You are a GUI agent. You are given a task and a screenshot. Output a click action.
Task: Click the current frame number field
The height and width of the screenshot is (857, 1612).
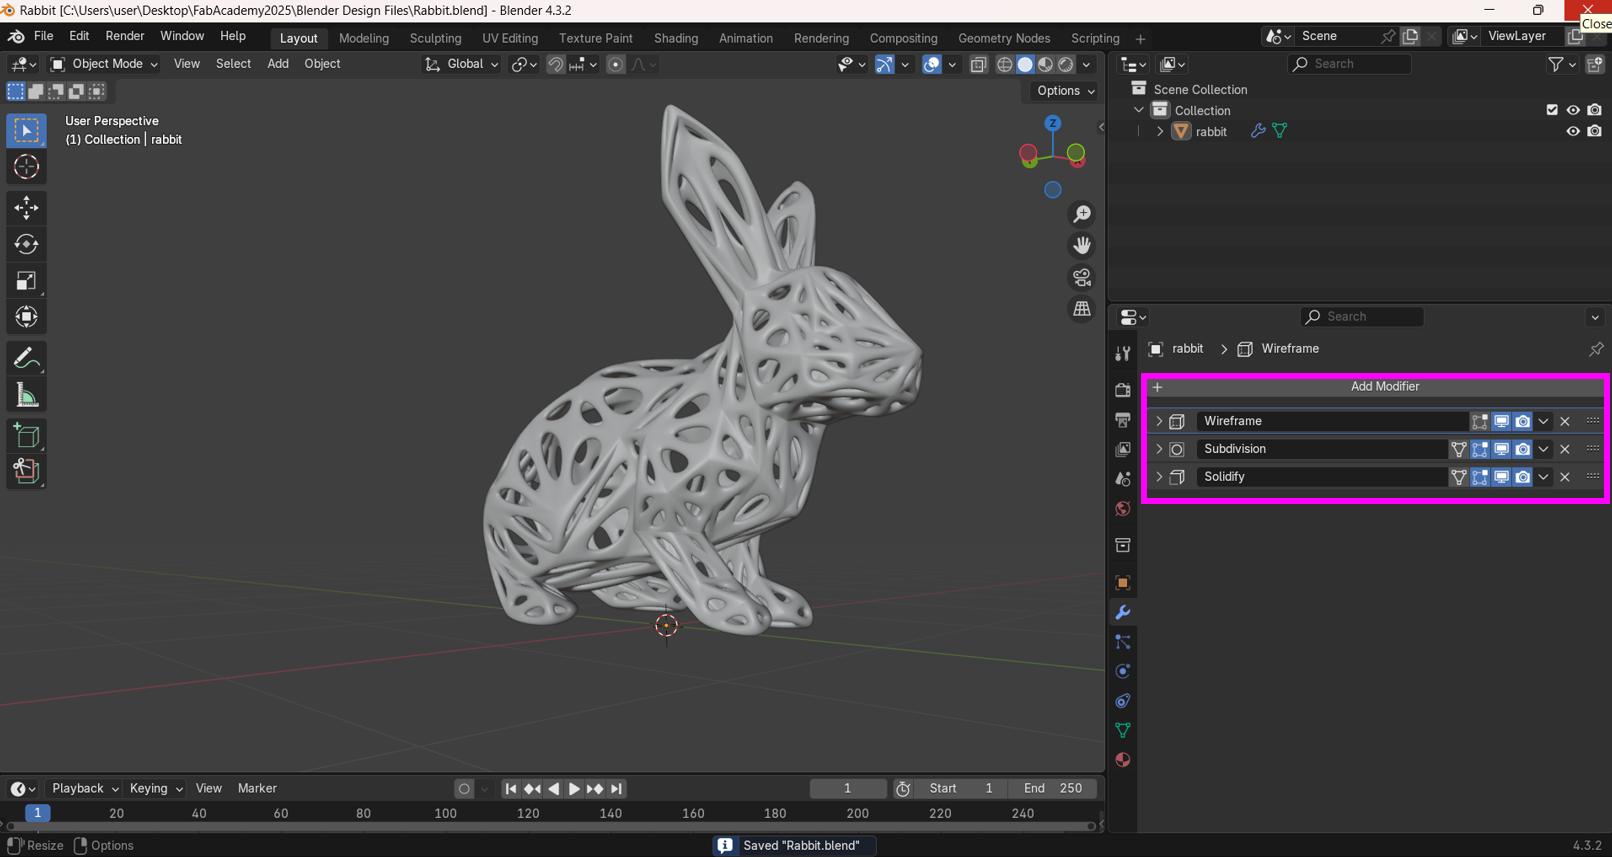[847, 788]
